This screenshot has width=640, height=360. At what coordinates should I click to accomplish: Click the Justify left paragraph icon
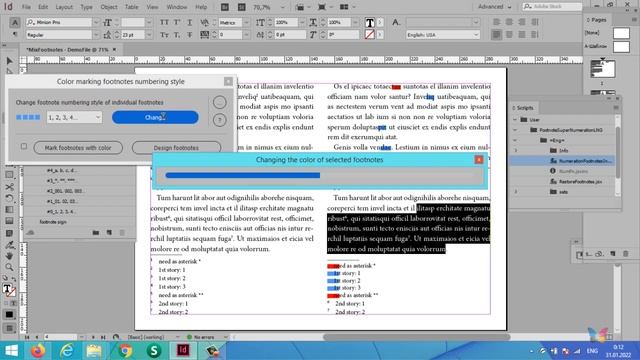pos(496,35)
